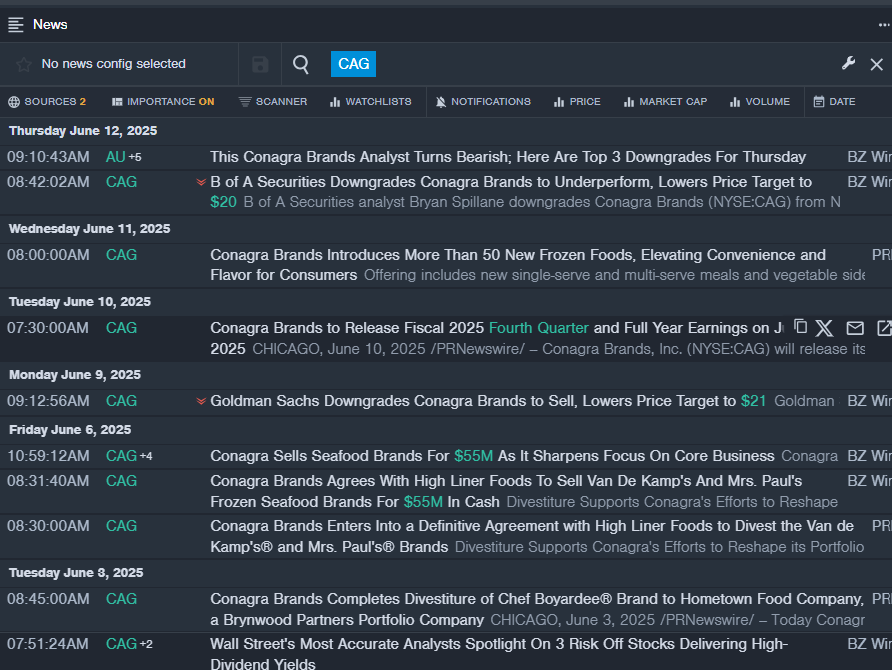Share earnings headline on X
The image size is (892, 670).
tap(824, 328)
